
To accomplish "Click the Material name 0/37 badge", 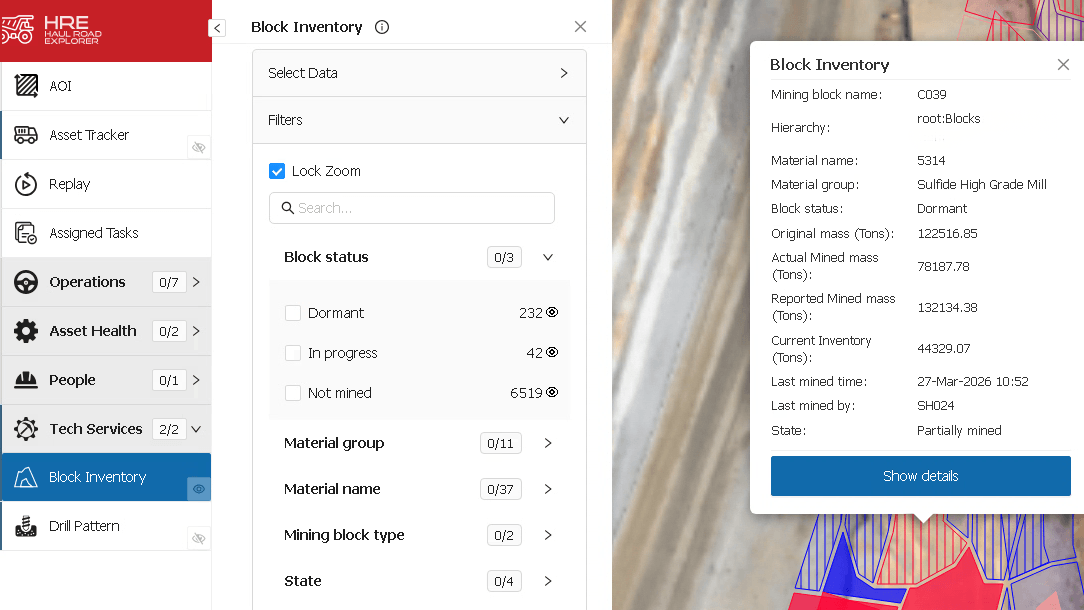I will coord(501,490).
